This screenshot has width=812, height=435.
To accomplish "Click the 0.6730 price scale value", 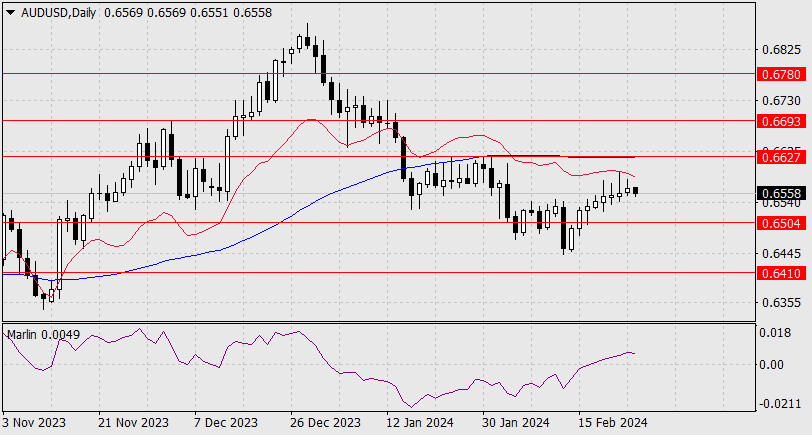I will tap(781, 100).
